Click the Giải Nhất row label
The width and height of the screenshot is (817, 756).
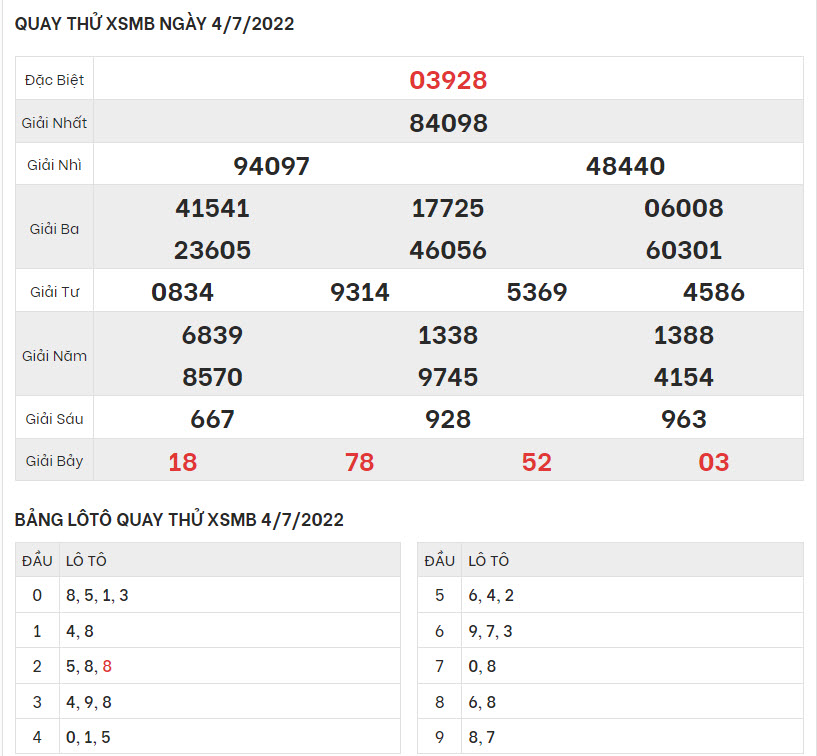point(55,123)
